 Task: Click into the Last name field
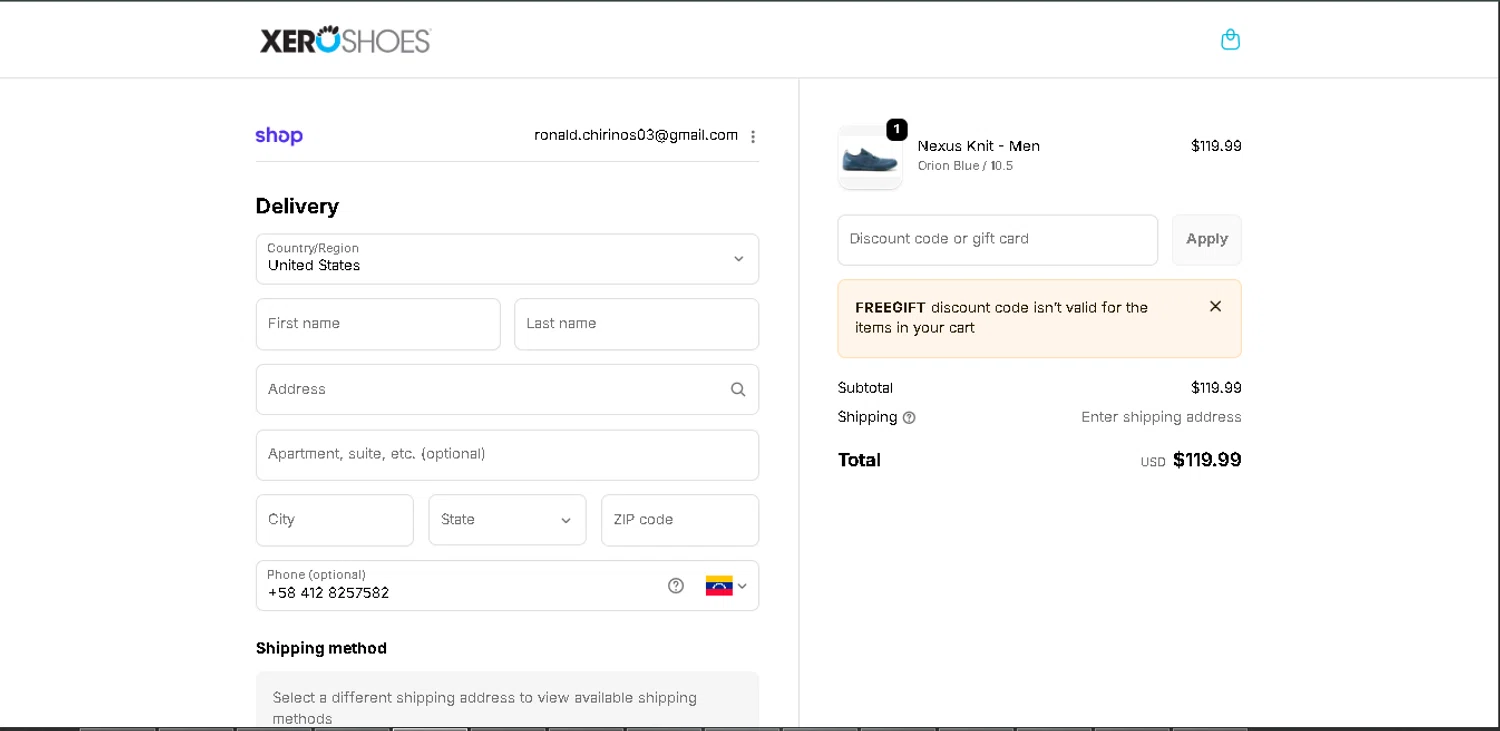(x=636, y=324)
